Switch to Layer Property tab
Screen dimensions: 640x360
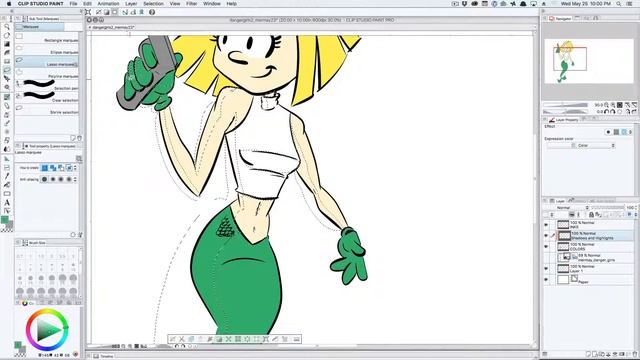[x=564, y=120]
